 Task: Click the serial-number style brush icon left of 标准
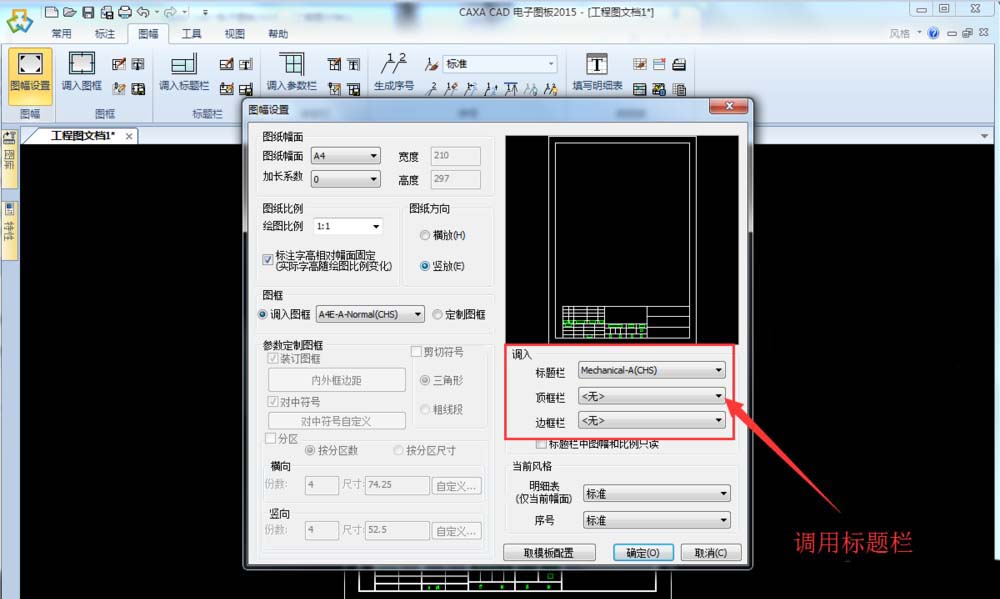click(432, 64)
